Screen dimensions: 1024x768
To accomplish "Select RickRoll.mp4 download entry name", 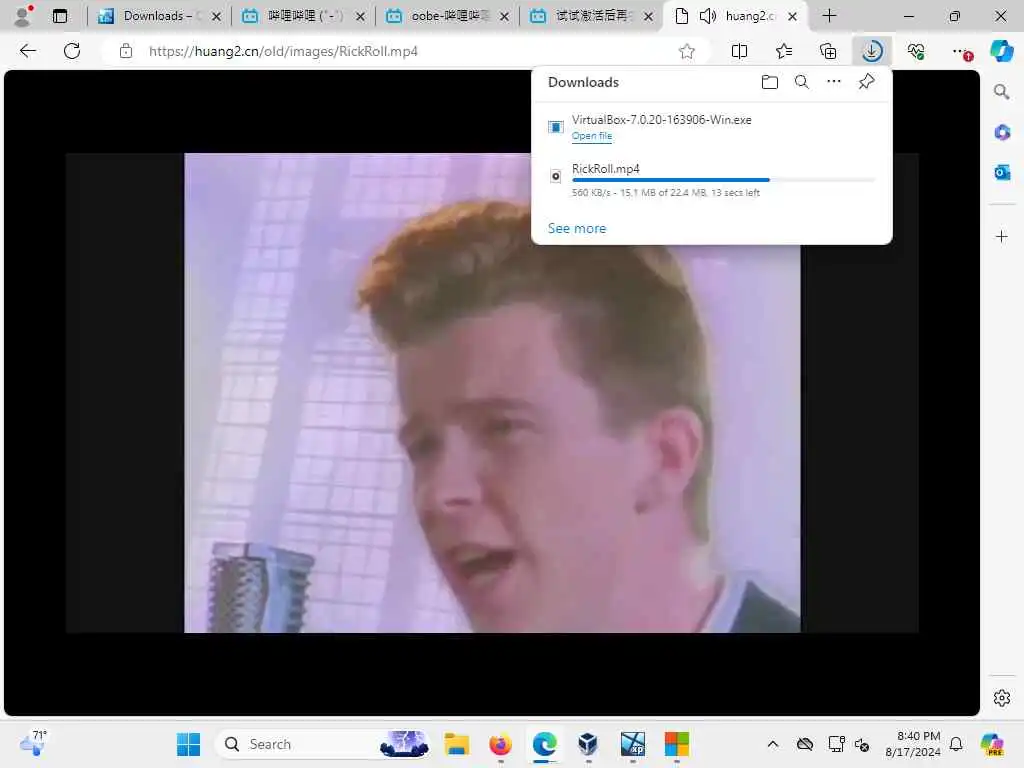I will (x=605, y=168).
